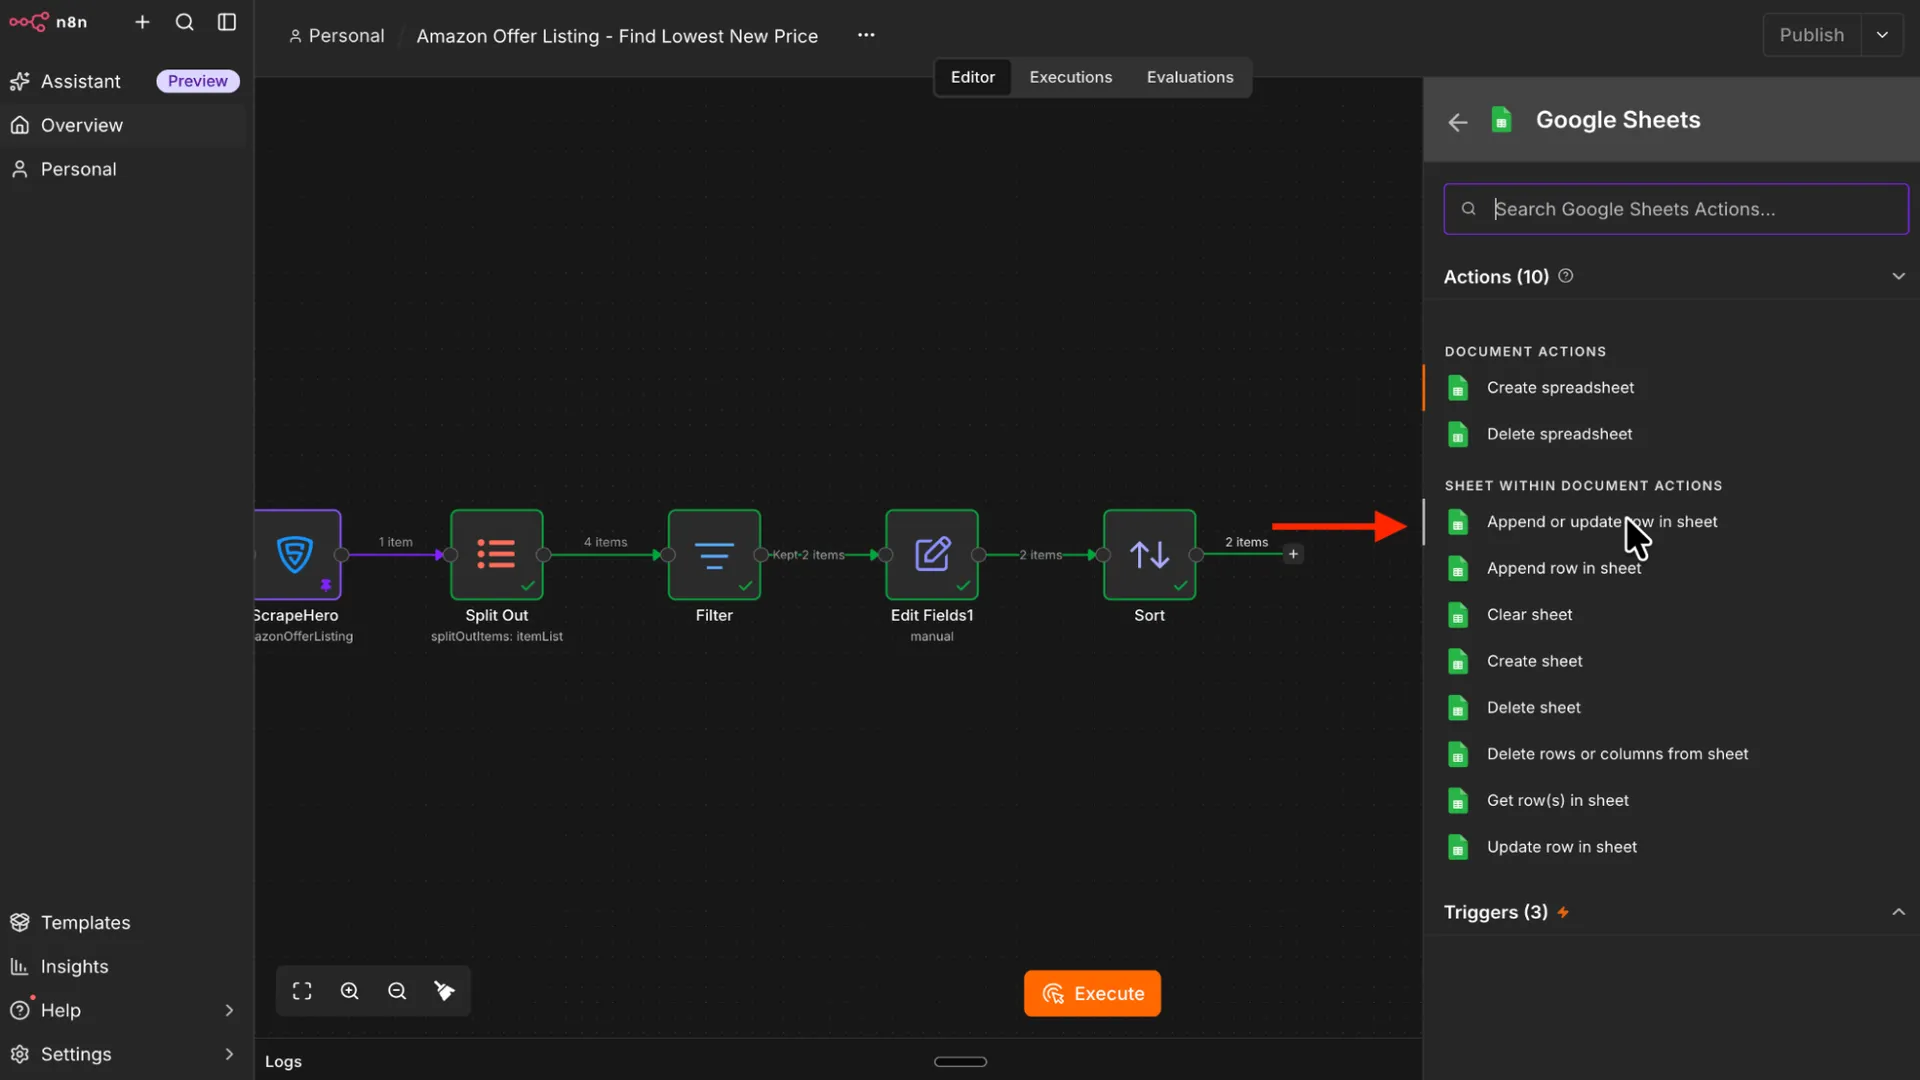Fit workflow to view icon
The height and width of the screenshot is (1080, 1920).
(302, 991)
